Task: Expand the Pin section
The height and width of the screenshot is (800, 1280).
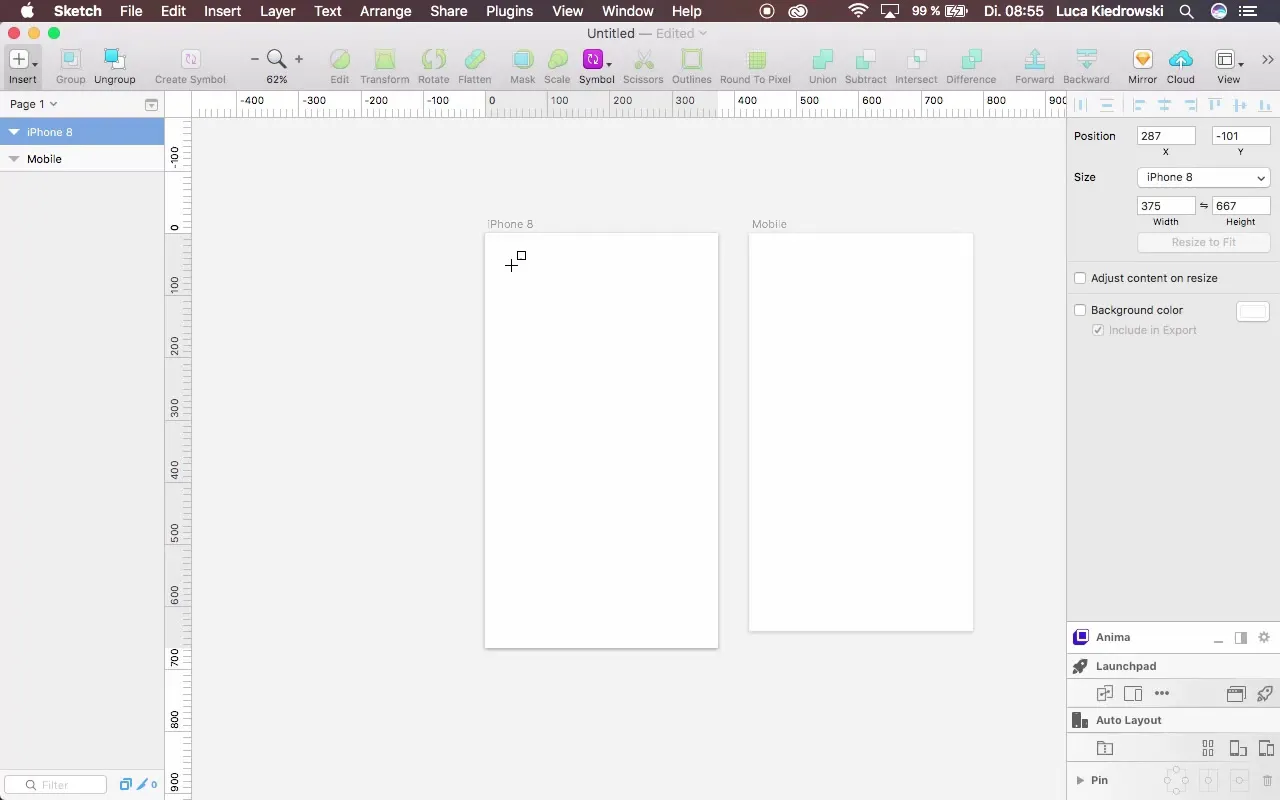Action: coord(1080,780)
